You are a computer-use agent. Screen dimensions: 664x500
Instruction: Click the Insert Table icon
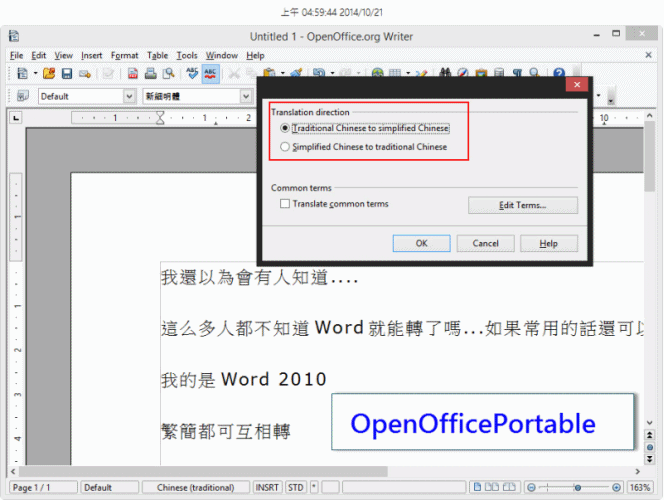[x=395, y=73]
